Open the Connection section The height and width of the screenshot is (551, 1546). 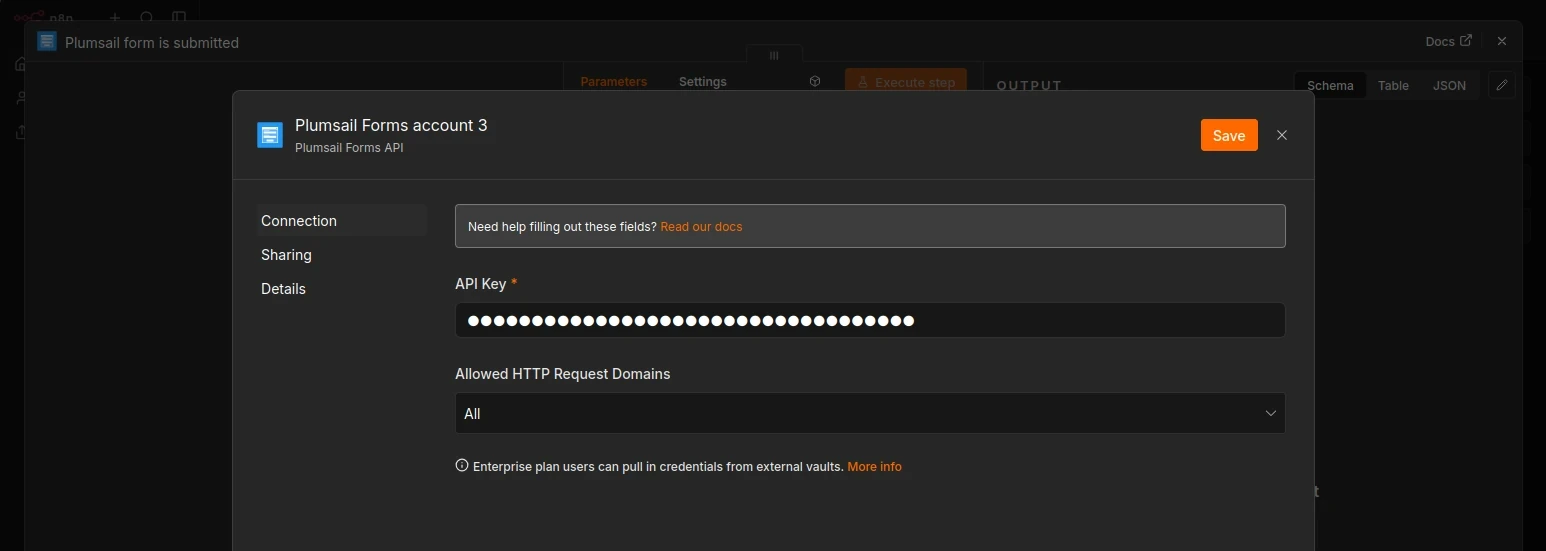coord(342,221)
